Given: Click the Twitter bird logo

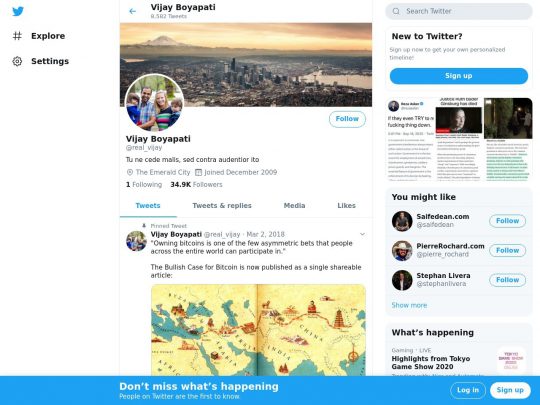Looking at the screenshot, I should [18, 11].
